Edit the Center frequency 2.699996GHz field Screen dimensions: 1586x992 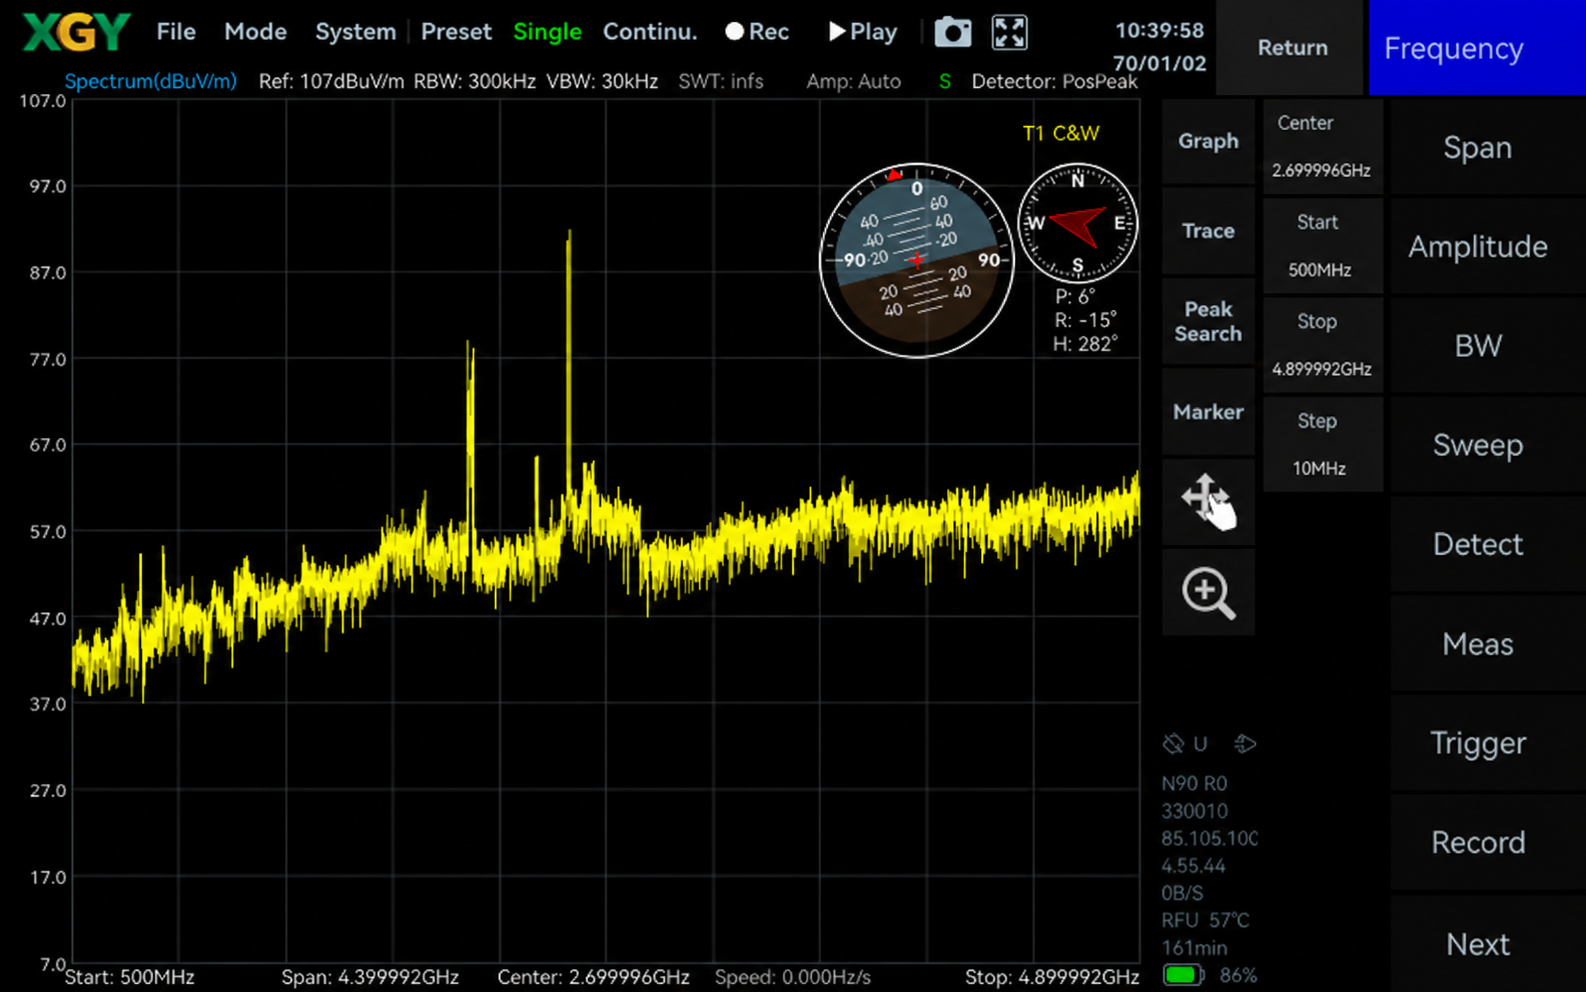pyautogui.click(x=1322, y=146)
